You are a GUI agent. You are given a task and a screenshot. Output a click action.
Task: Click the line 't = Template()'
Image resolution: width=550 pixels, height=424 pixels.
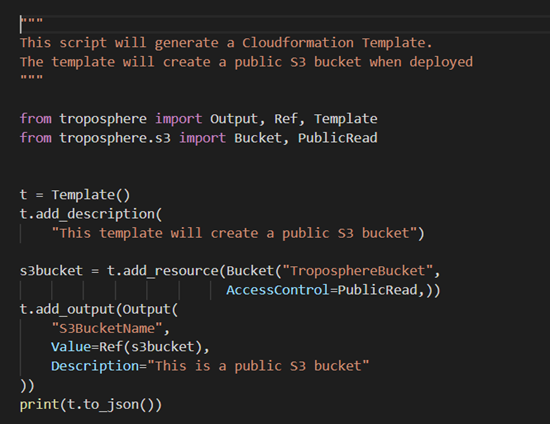point(75,195)
